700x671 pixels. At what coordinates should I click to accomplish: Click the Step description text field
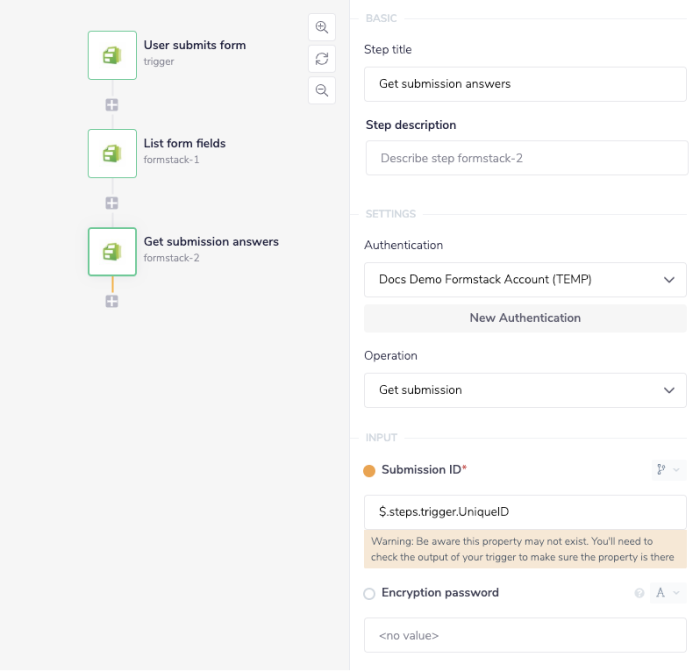pyautogui.click(x=526, y=158)
